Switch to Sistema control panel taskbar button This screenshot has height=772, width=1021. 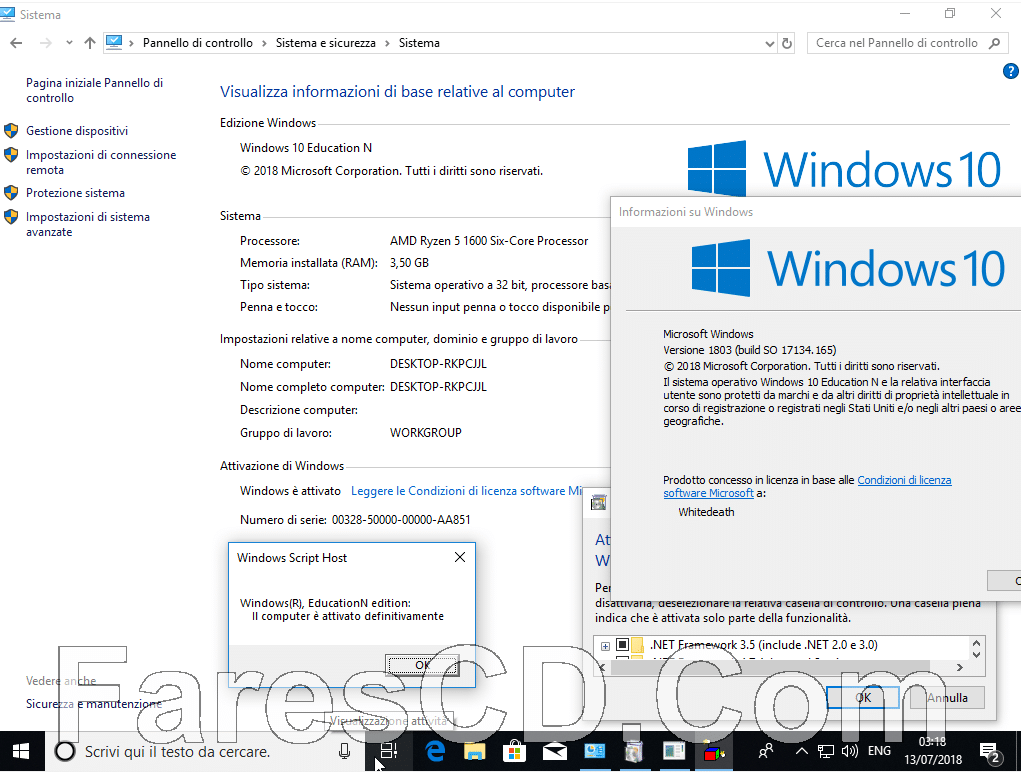pos(594,752)
